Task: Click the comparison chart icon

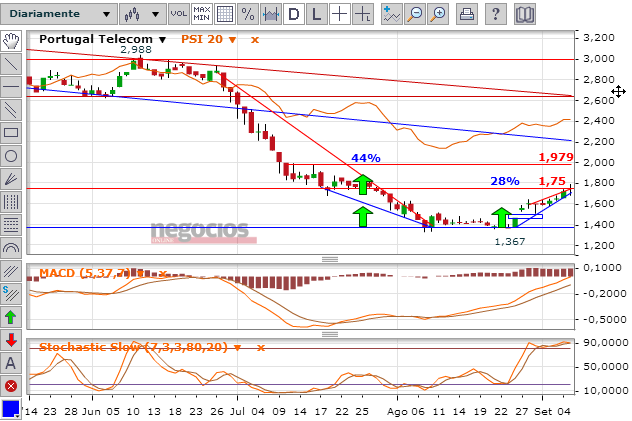Action: 271,14
